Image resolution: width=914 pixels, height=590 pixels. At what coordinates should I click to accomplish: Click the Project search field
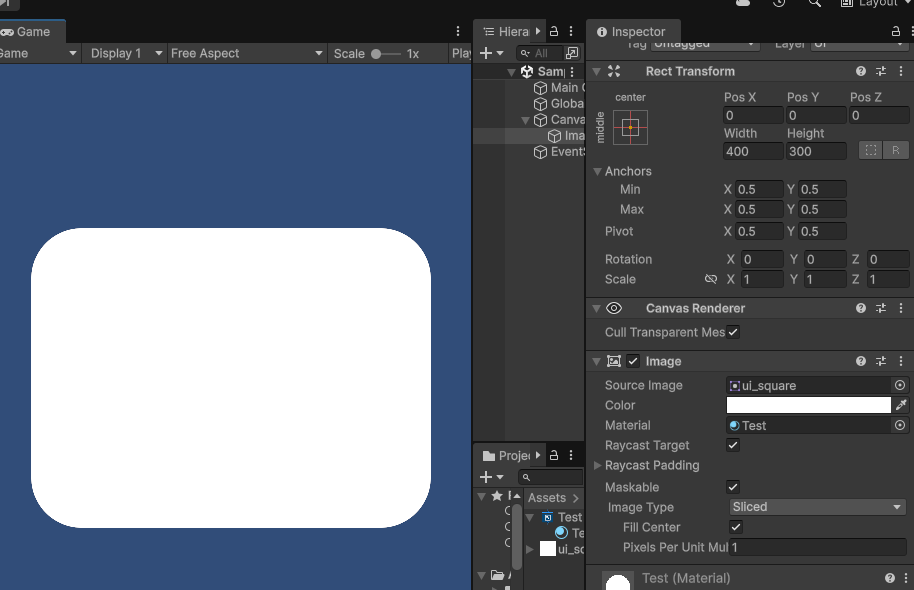click(550, 477)
